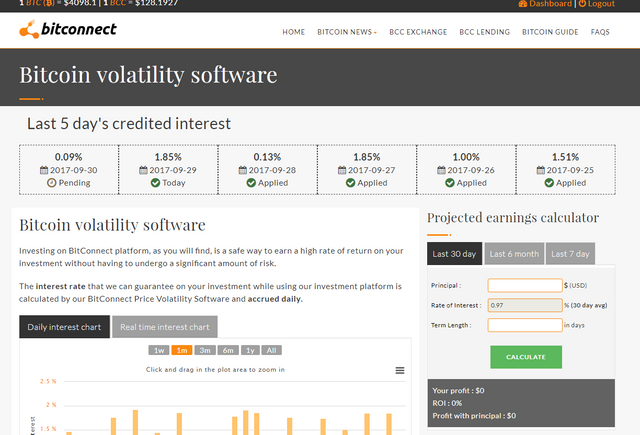Focus the Principal input field

[525, 285]
